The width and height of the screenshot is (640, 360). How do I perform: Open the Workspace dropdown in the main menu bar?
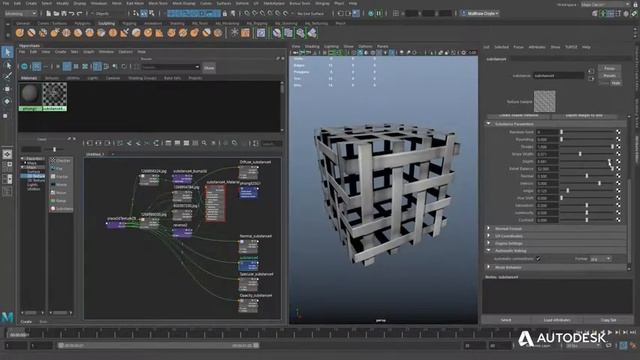point(605,4)
